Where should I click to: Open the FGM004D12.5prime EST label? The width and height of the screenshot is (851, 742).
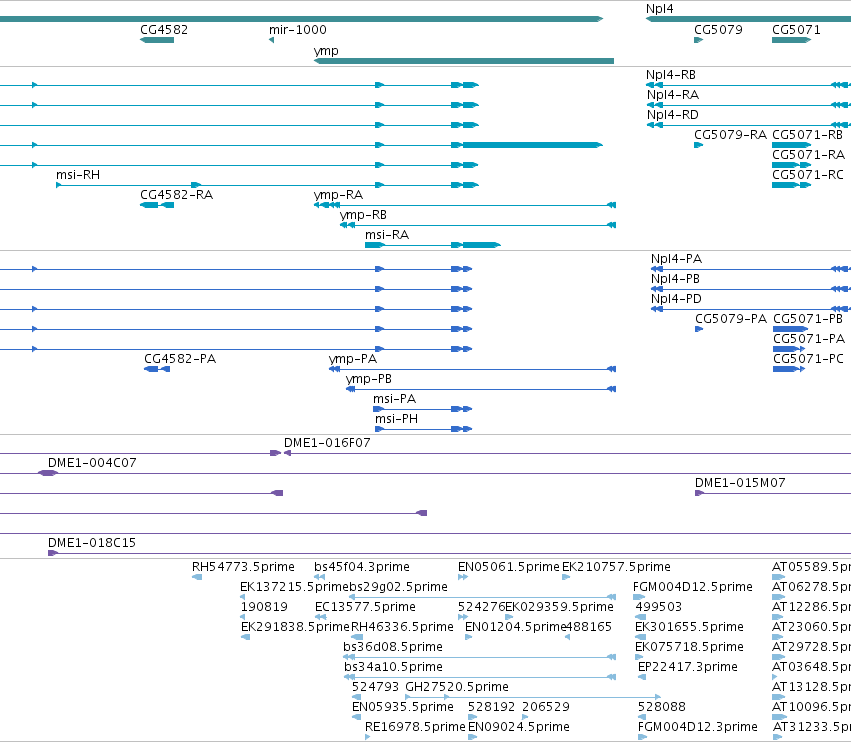693,587
